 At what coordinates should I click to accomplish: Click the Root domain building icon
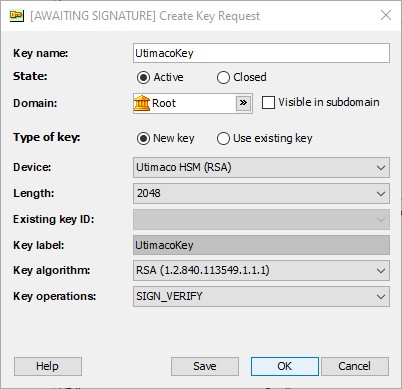[x=142, y=103]
